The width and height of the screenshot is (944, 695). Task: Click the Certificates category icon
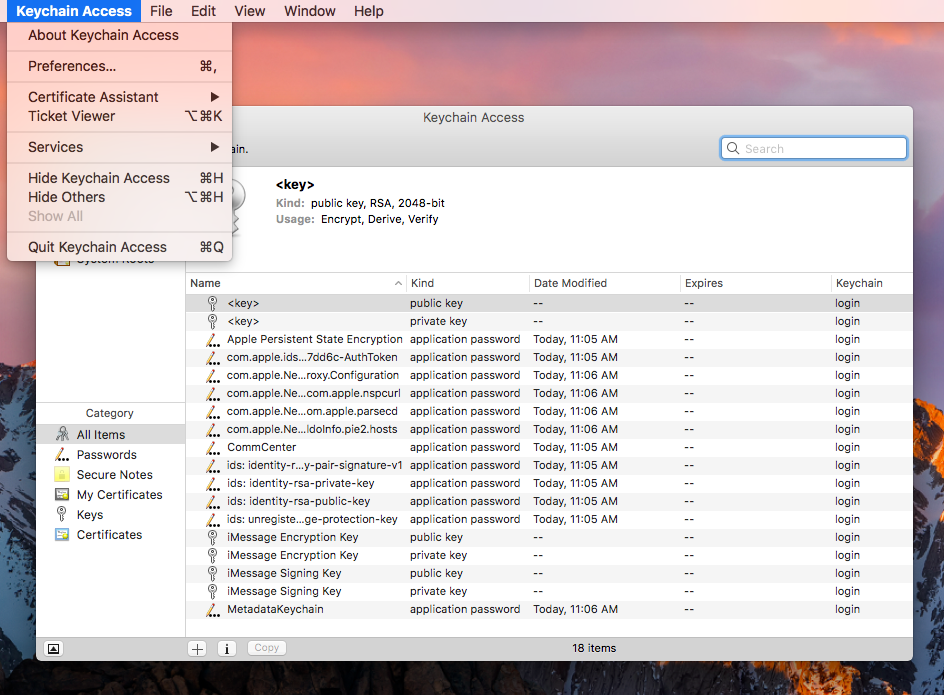click(62, 534)
